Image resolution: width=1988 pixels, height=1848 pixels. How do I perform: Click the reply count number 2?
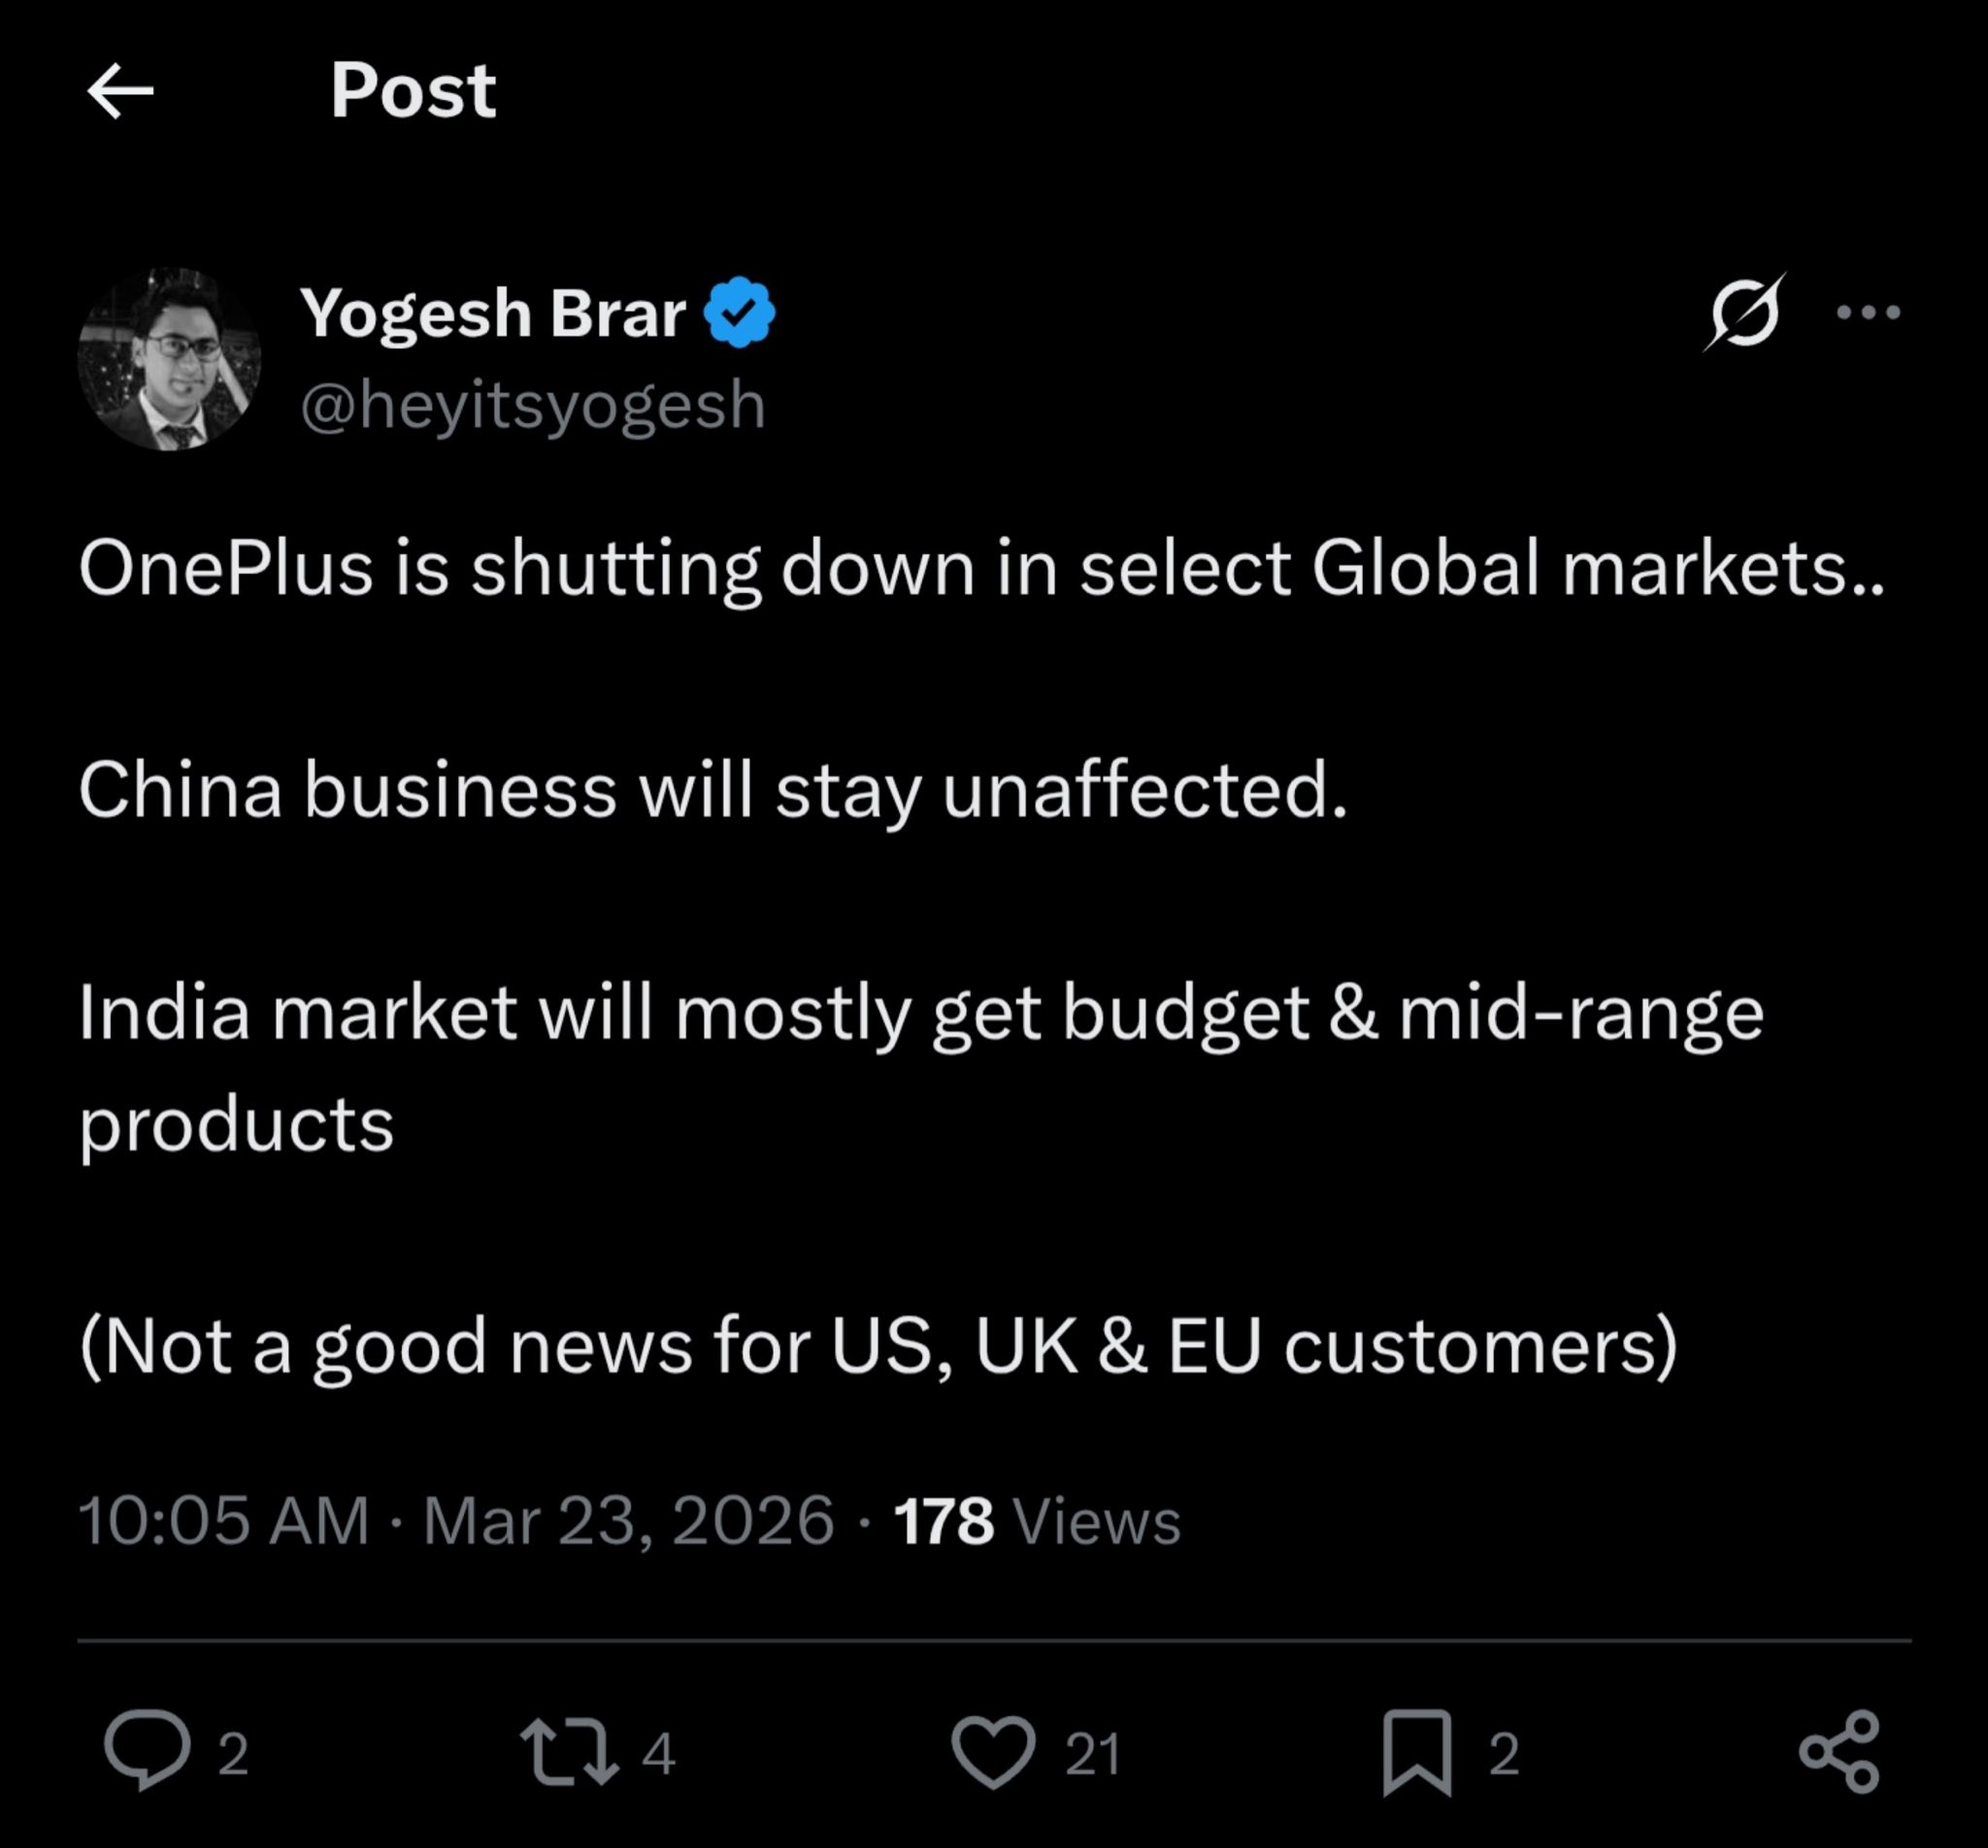tap(233, 1754)
